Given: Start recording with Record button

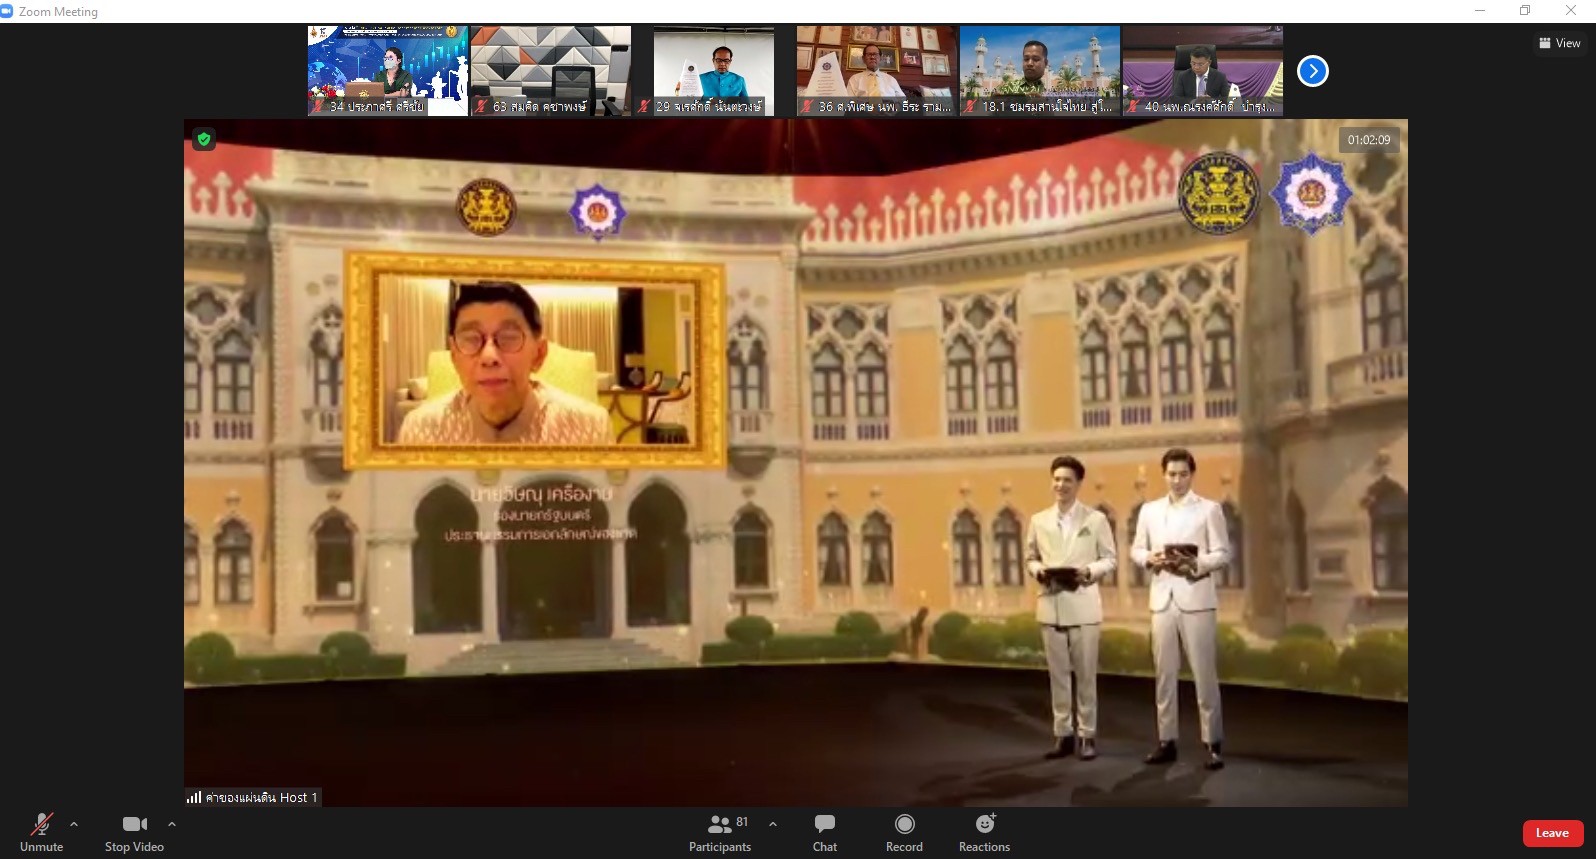Looking at the screenshot, I should [x=904, y=832].
